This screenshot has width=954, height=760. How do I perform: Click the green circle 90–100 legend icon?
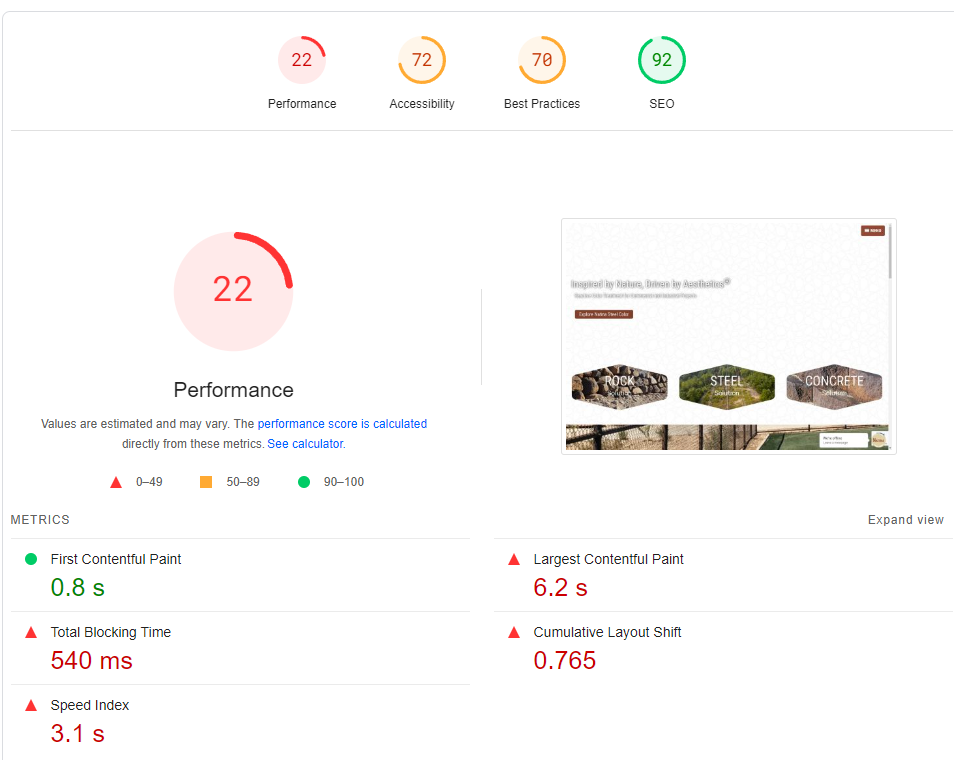point(304,482)
